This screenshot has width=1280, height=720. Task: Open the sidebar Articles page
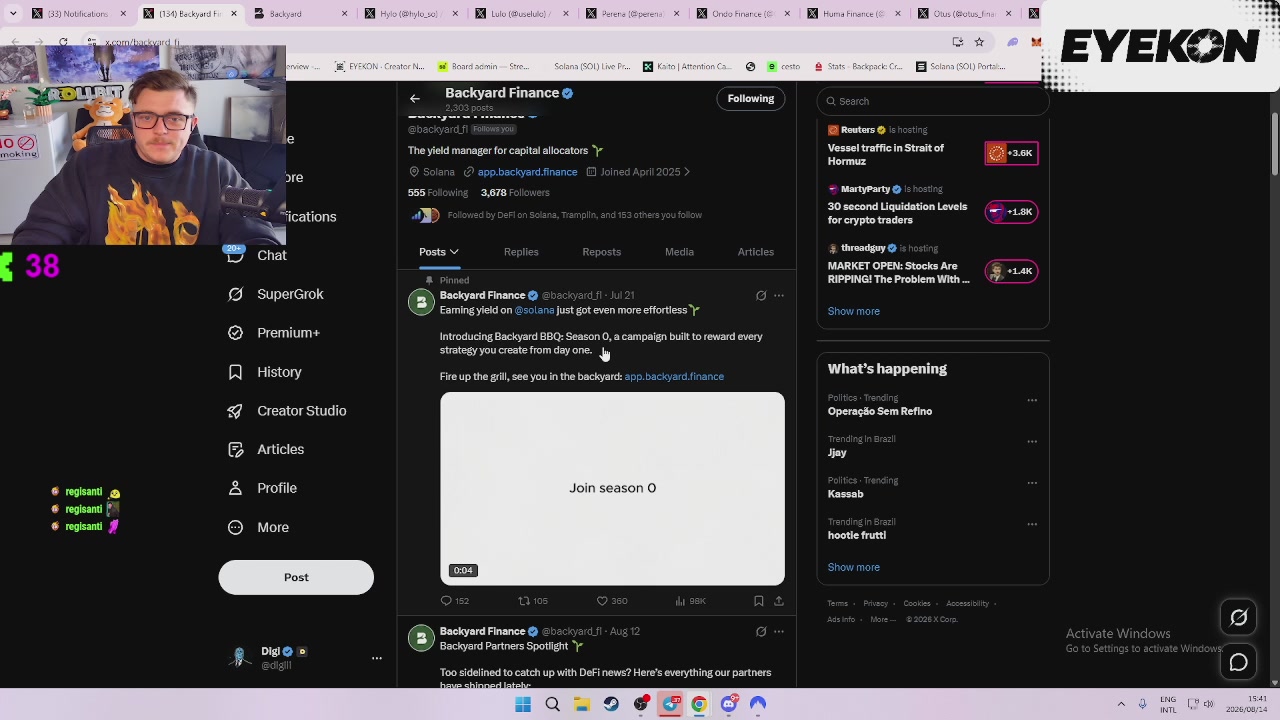(x=266, y=449)
